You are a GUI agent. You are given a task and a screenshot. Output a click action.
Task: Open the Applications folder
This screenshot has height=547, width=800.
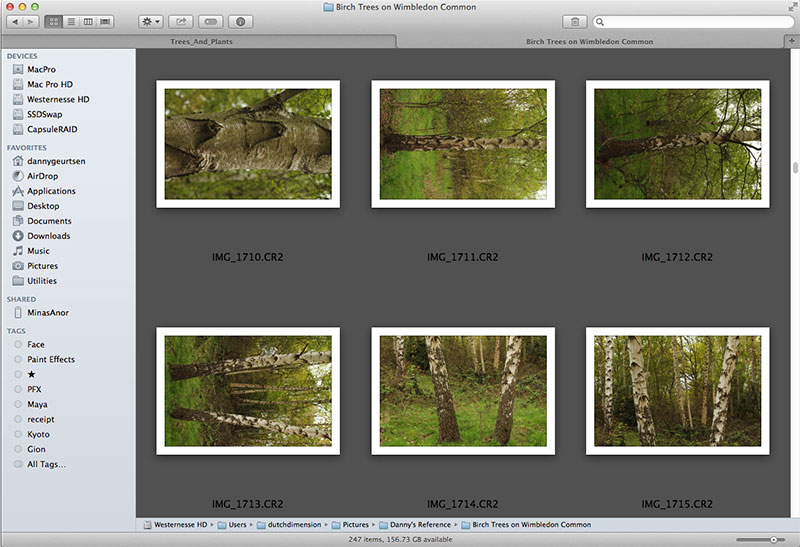coord(51,191)
